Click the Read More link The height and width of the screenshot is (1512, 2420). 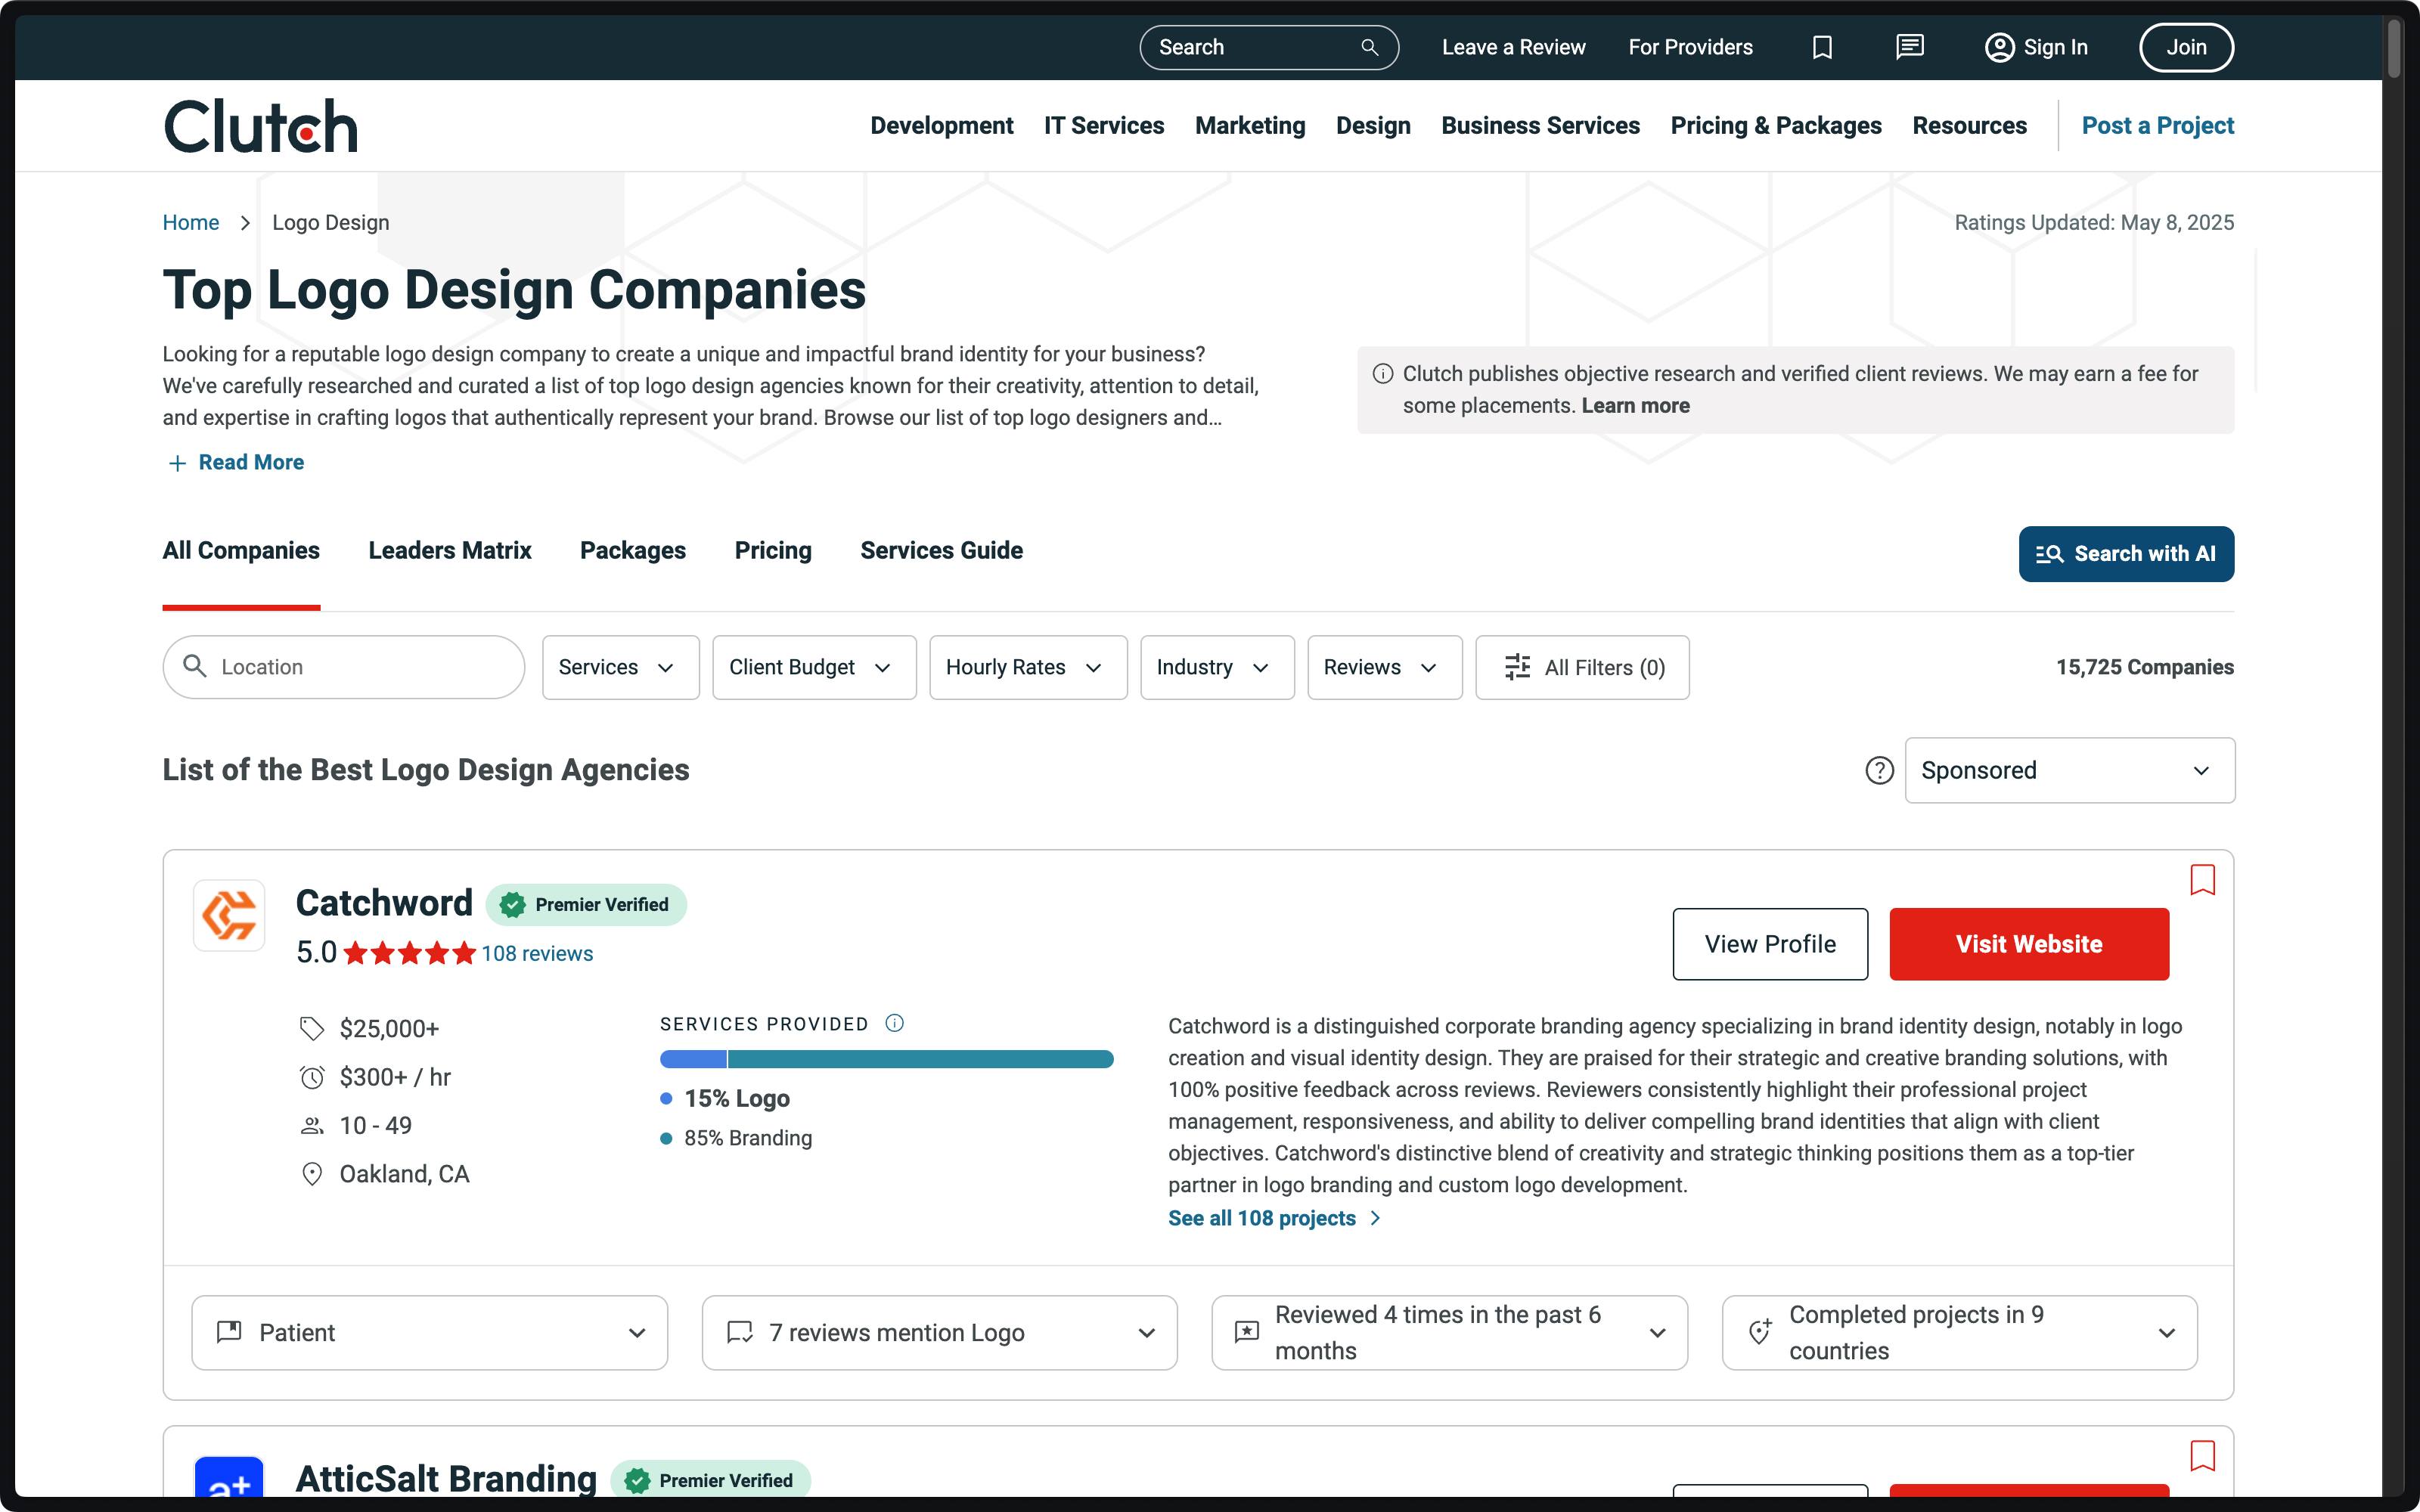[x=251, y=463]
